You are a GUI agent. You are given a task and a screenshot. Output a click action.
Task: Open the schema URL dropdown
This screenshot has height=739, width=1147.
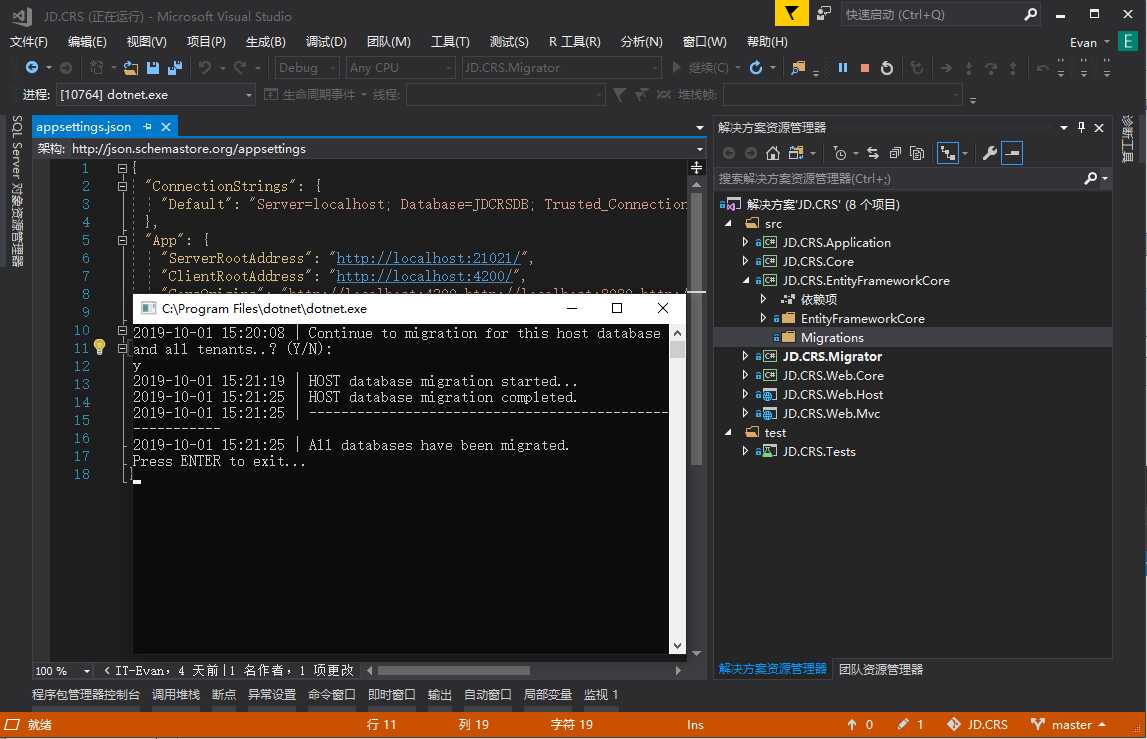(700, 149)
